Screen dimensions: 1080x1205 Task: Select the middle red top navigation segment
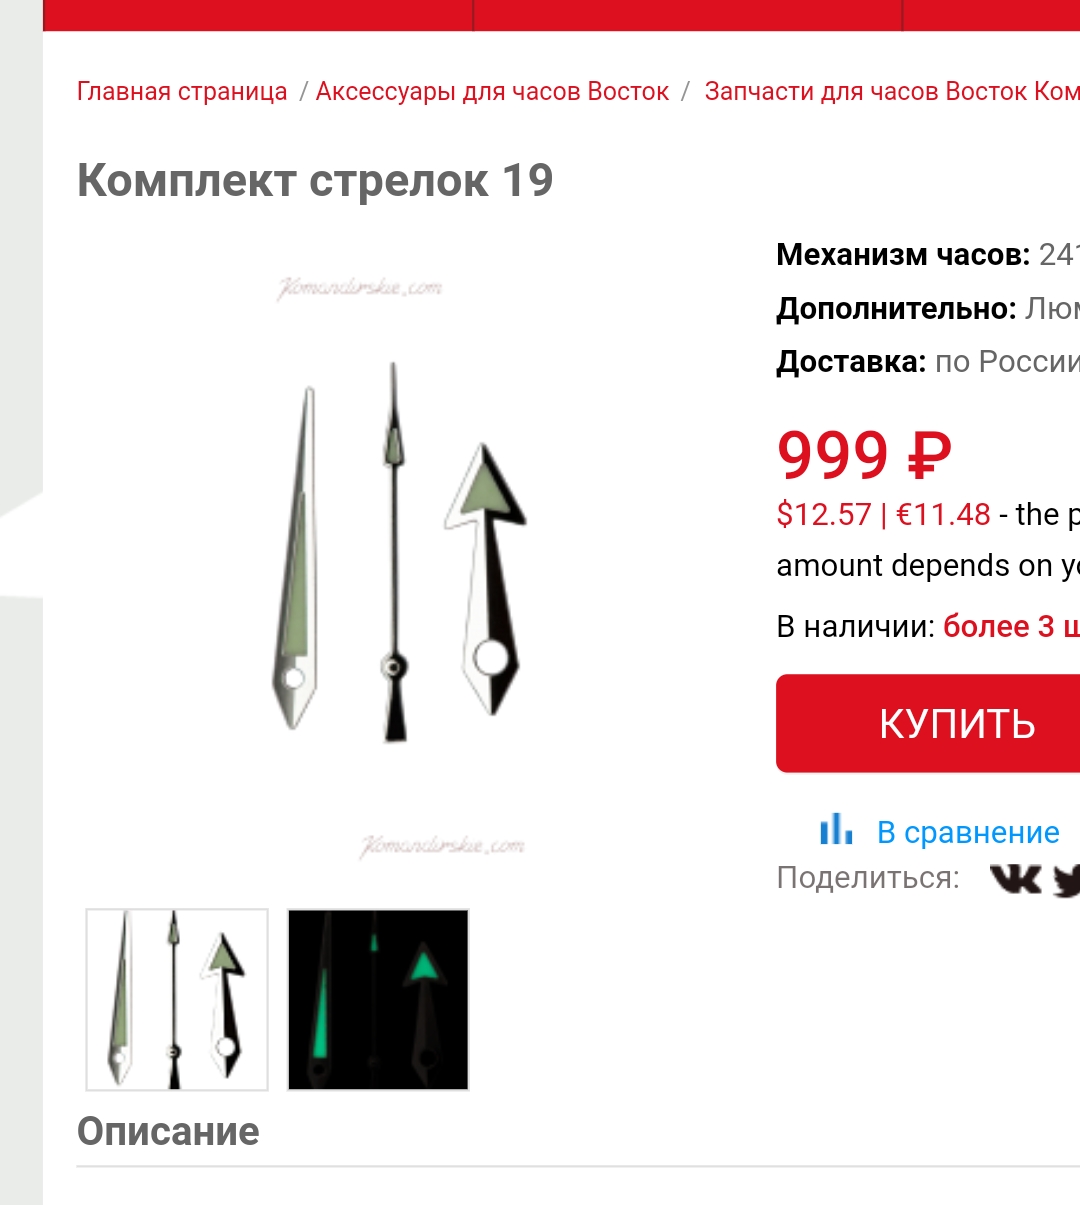coord(688,15)
